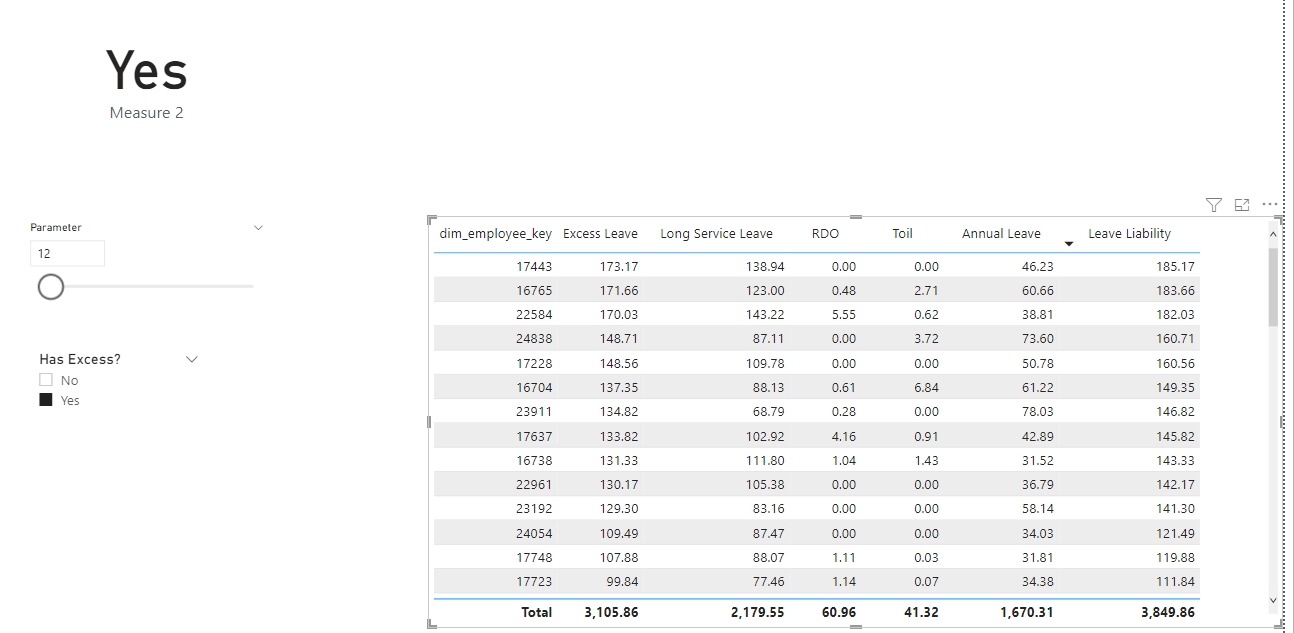Viewport: 1294px width, 633px height.
Task: Open More options ellipsis for table visual
Action: pyautogui.click(x=1270, y=204)
